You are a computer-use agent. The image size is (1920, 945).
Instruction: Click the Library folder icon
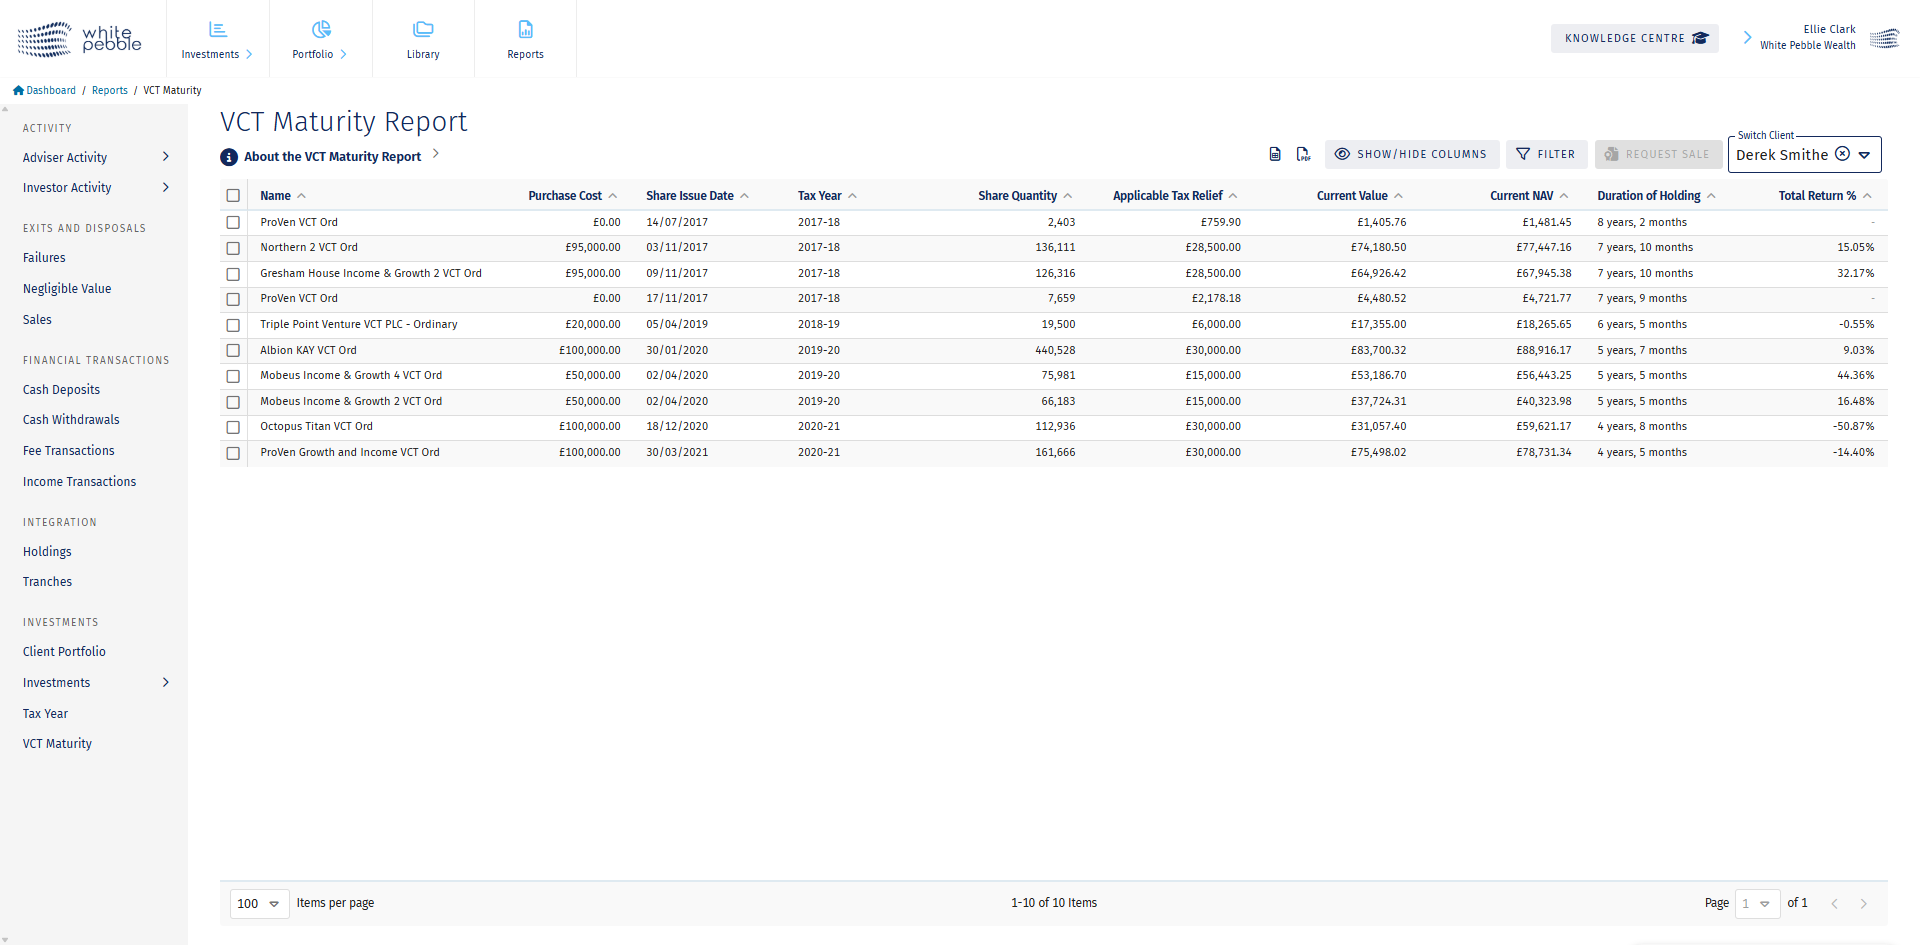[423, 30]
